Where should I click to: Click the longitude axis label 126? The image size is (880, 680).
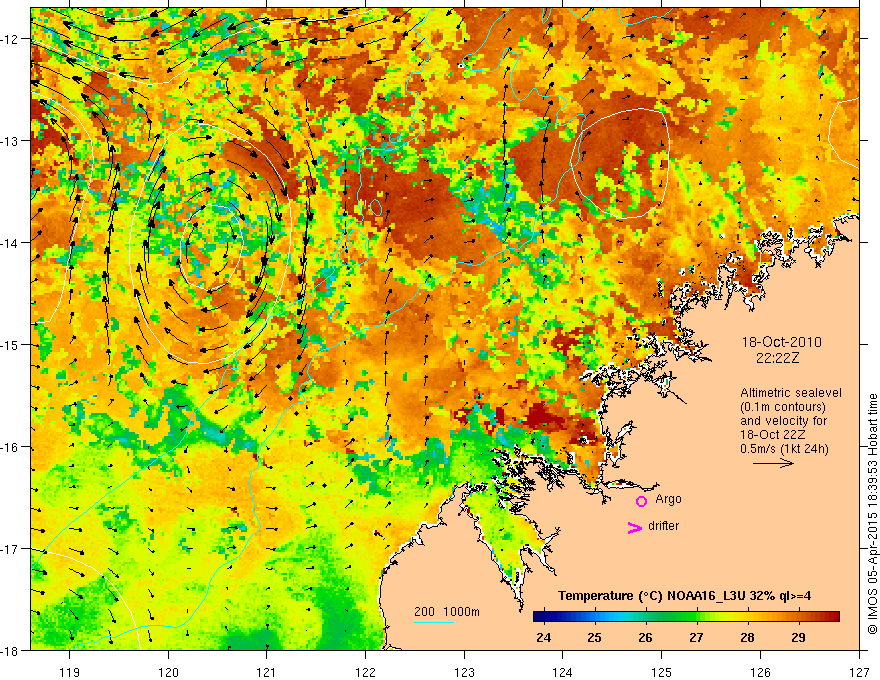(760, 672)
